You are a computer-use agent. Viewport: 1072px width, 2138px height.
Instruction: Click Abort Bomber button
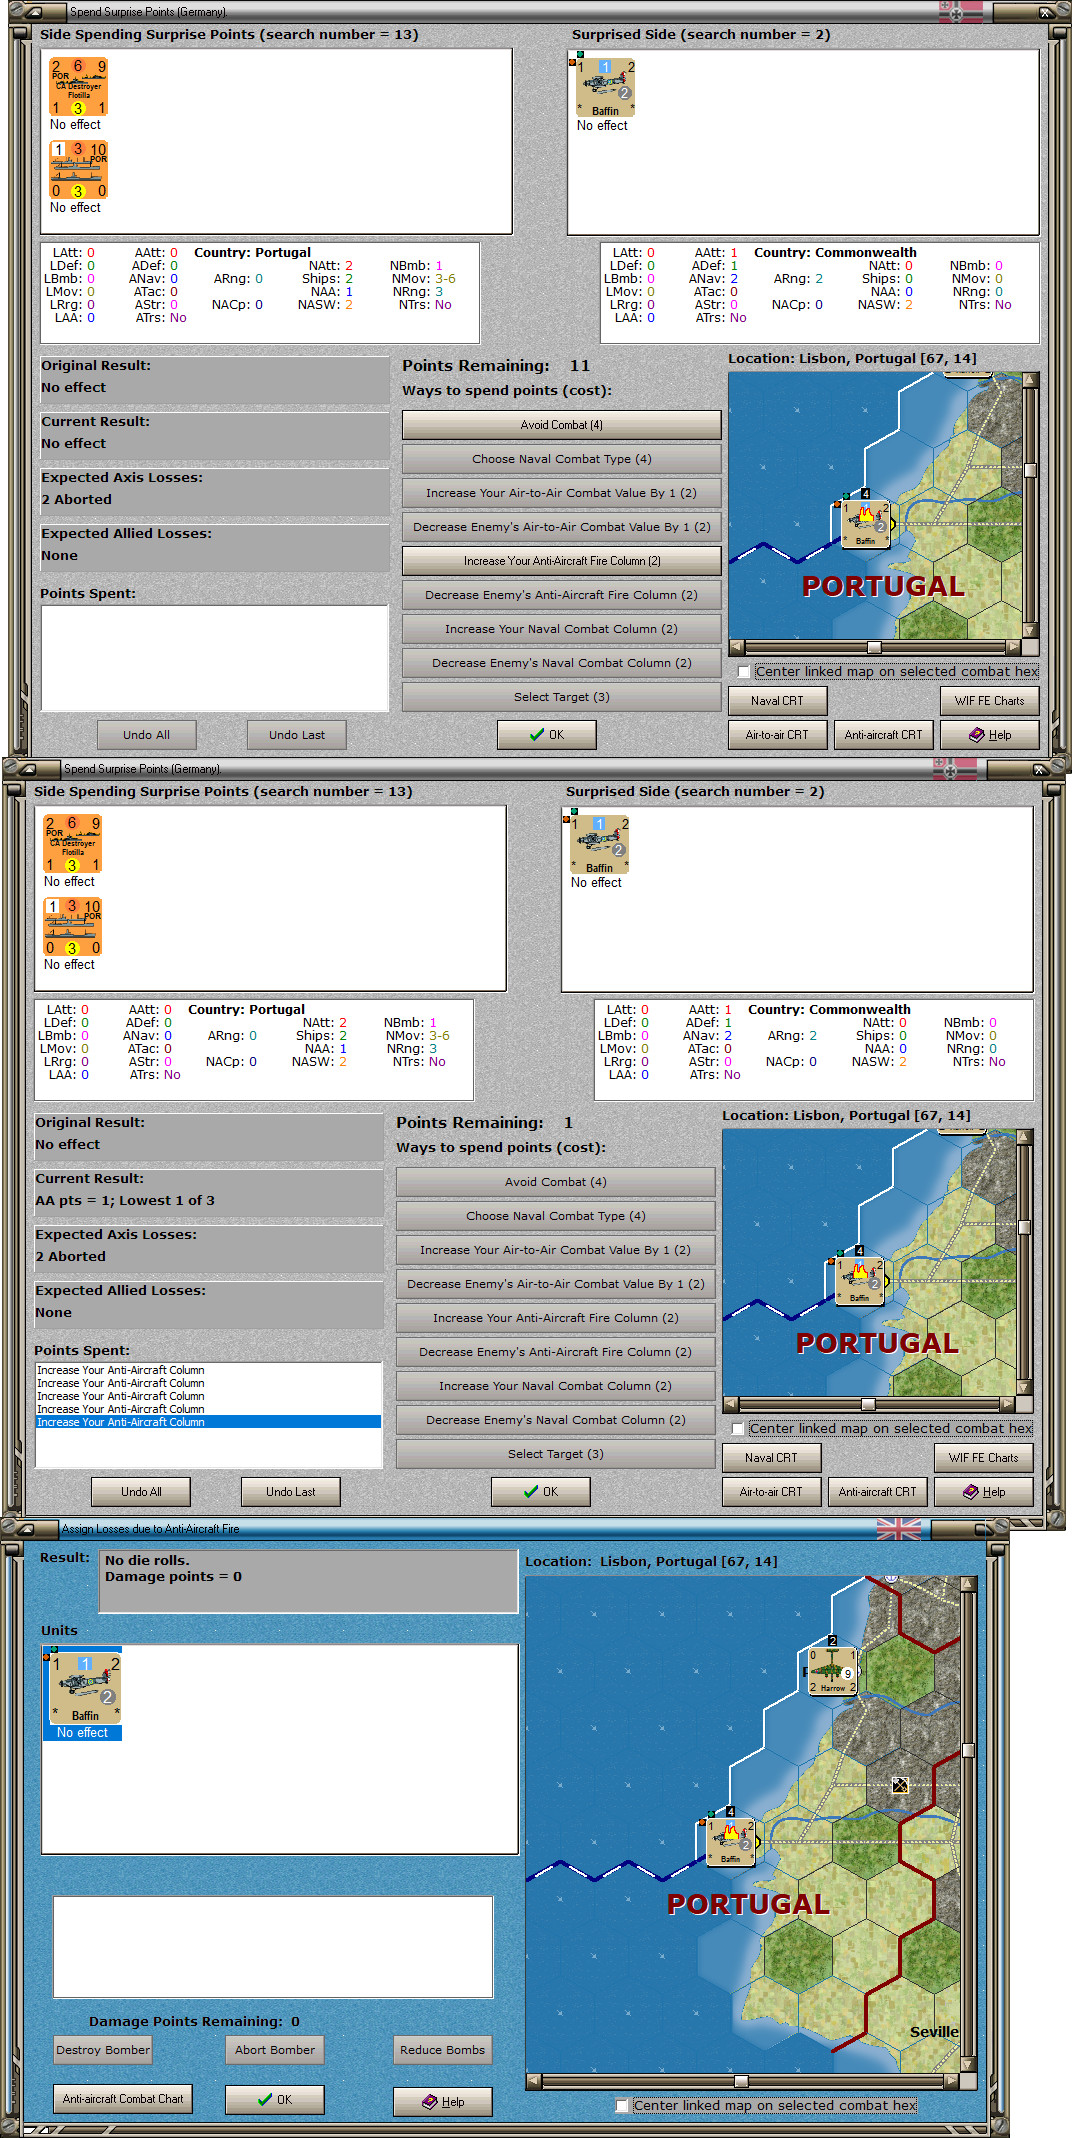click(275, 2050)
